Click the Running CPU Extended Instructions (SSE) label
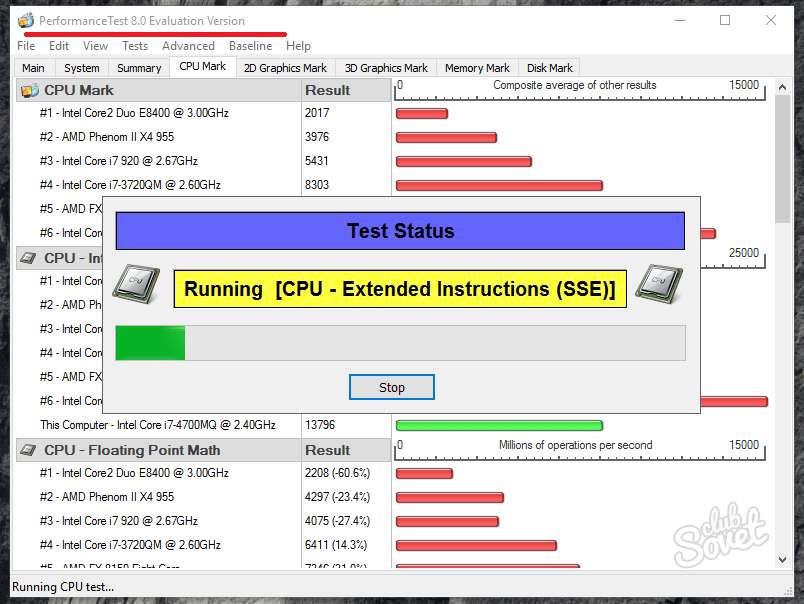 coord(400,289)
